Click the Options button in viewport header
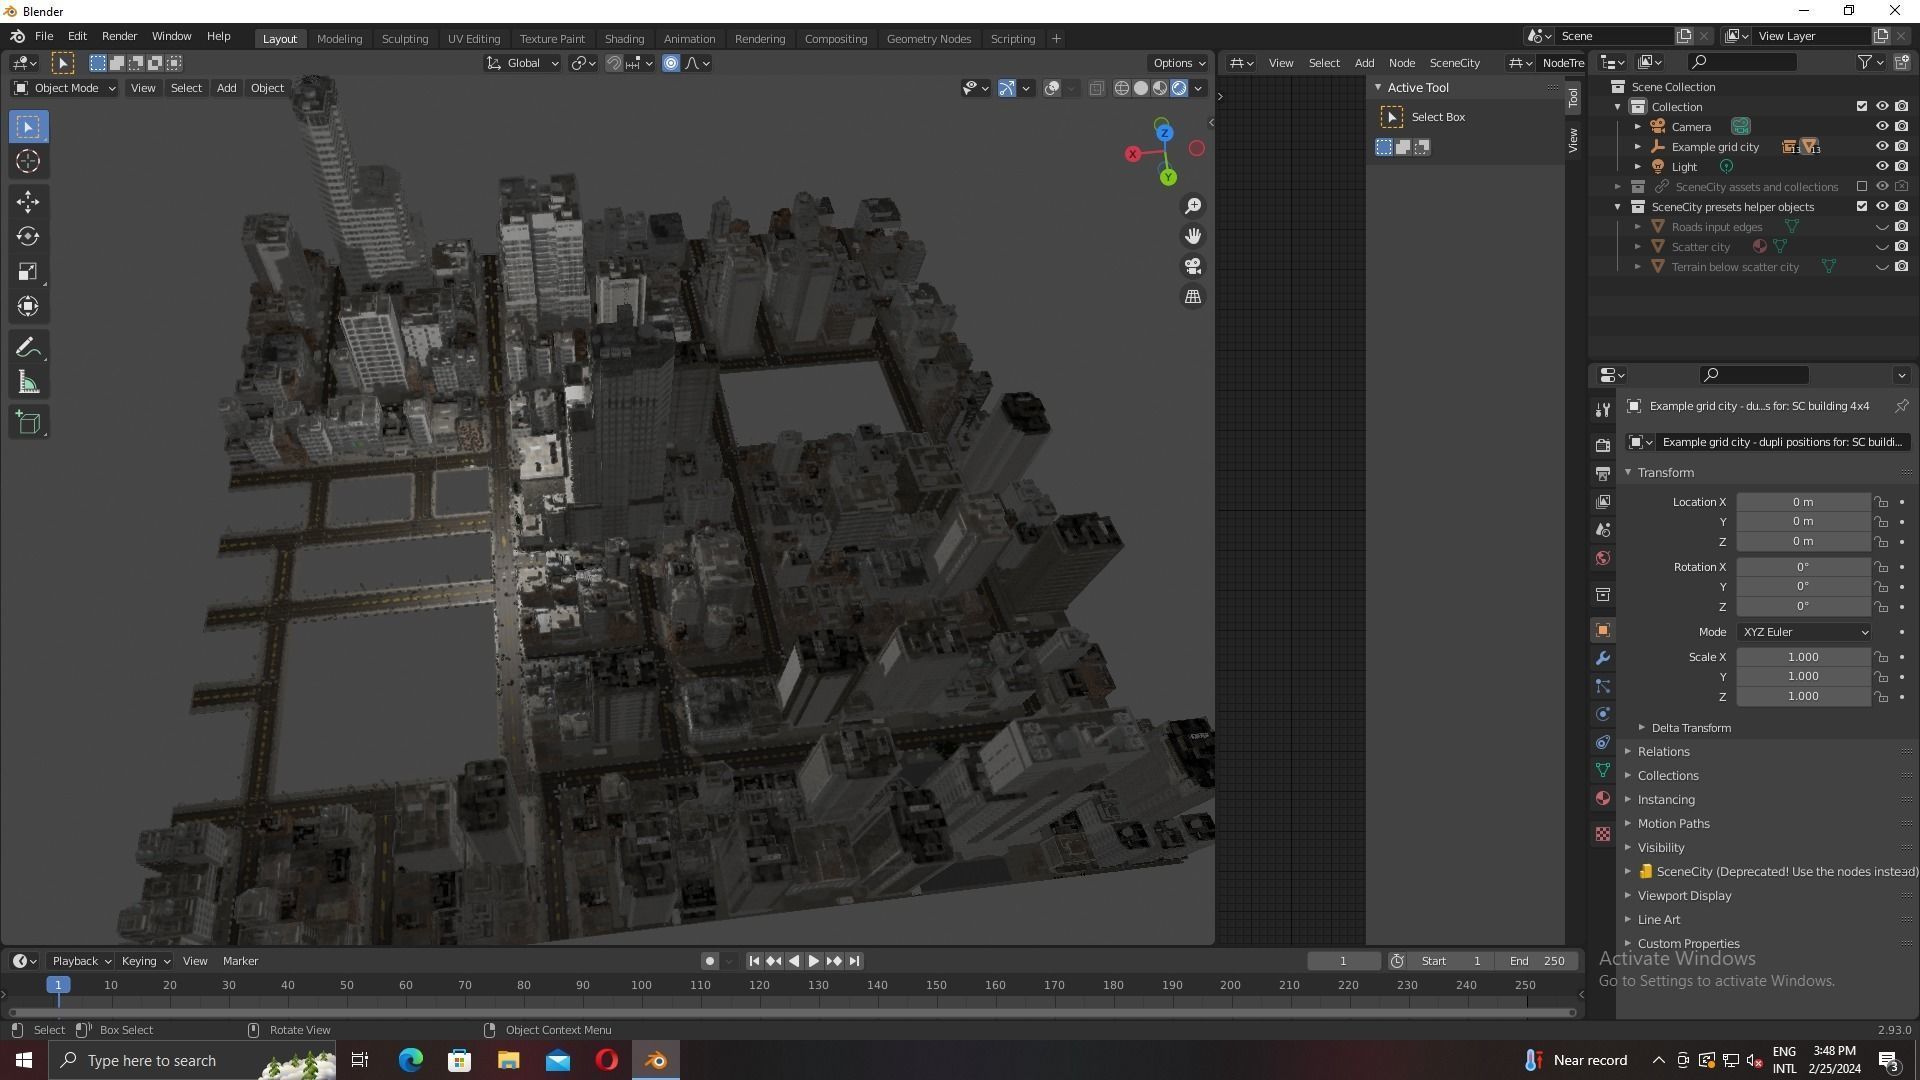The image size is (1920, 1080). click(1179, 63)
